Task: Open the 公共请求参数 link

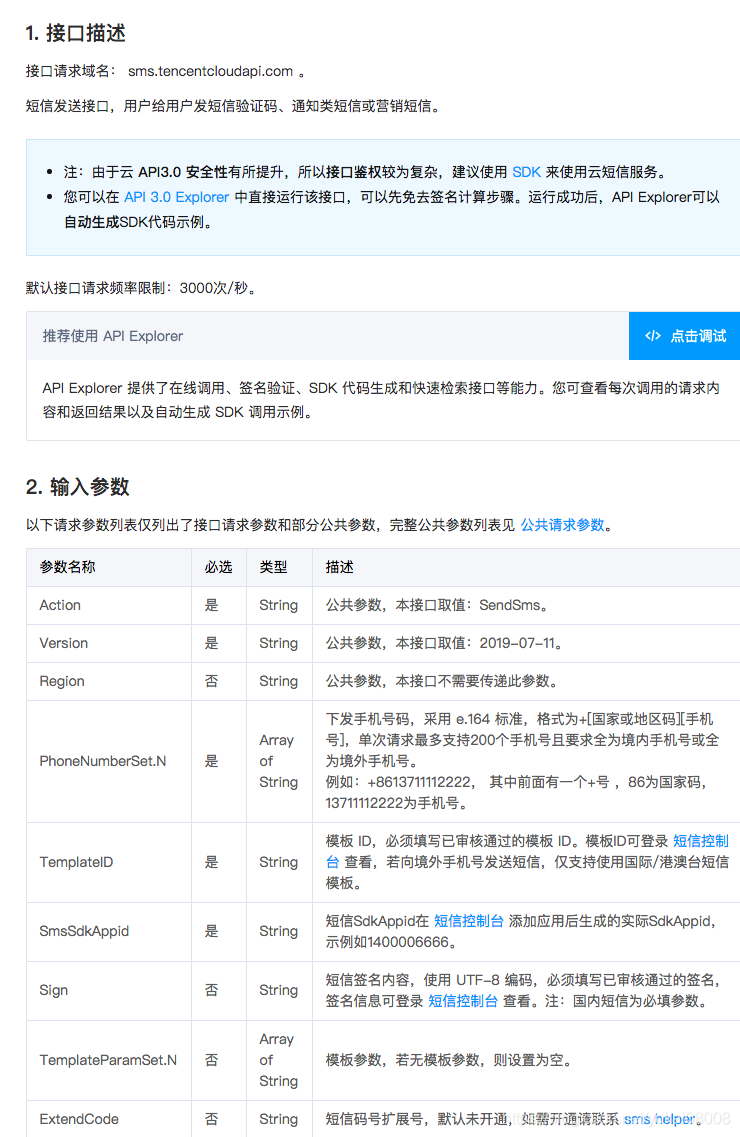Action: pos(562,525)
